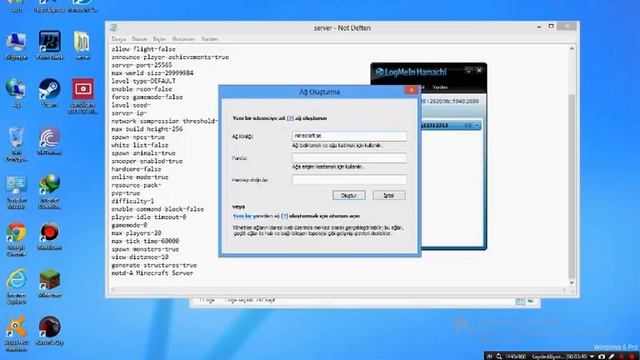
Task: Click the password confirm input field
Action: click(x=349, y=179)
